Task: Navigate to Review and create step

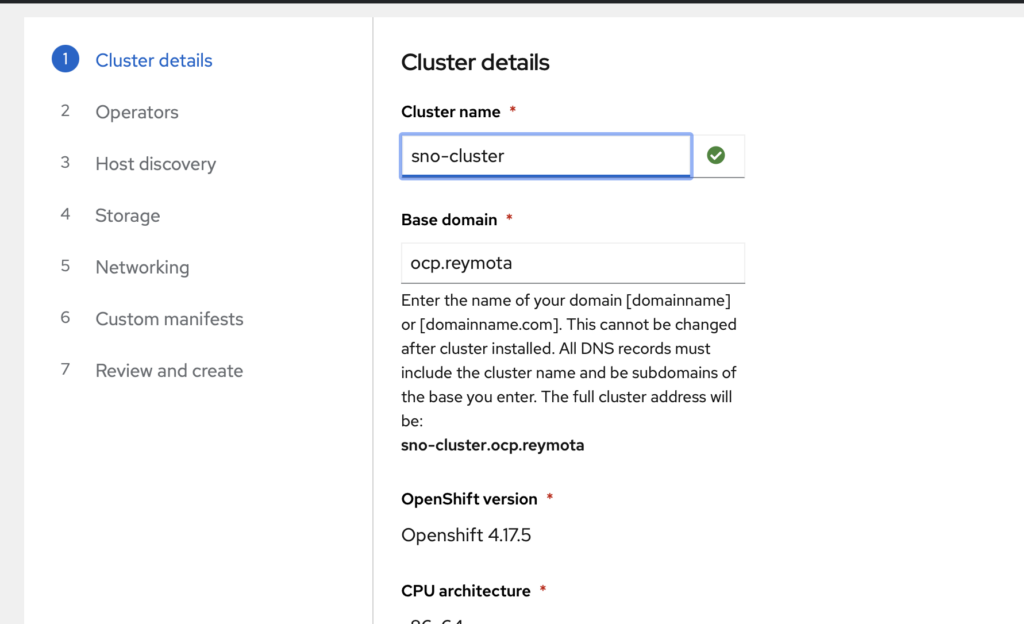Action: [x=169, y=370]
